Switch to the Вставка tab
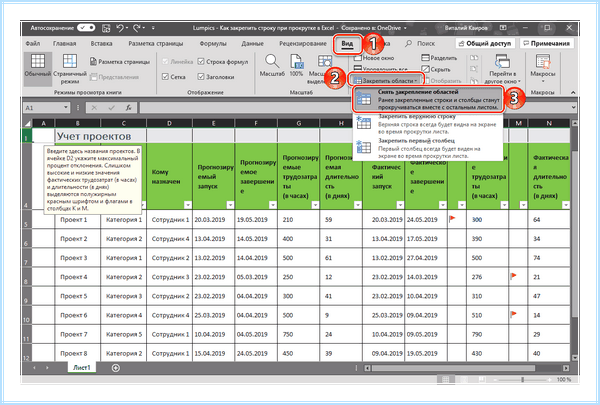 point(101,43)
